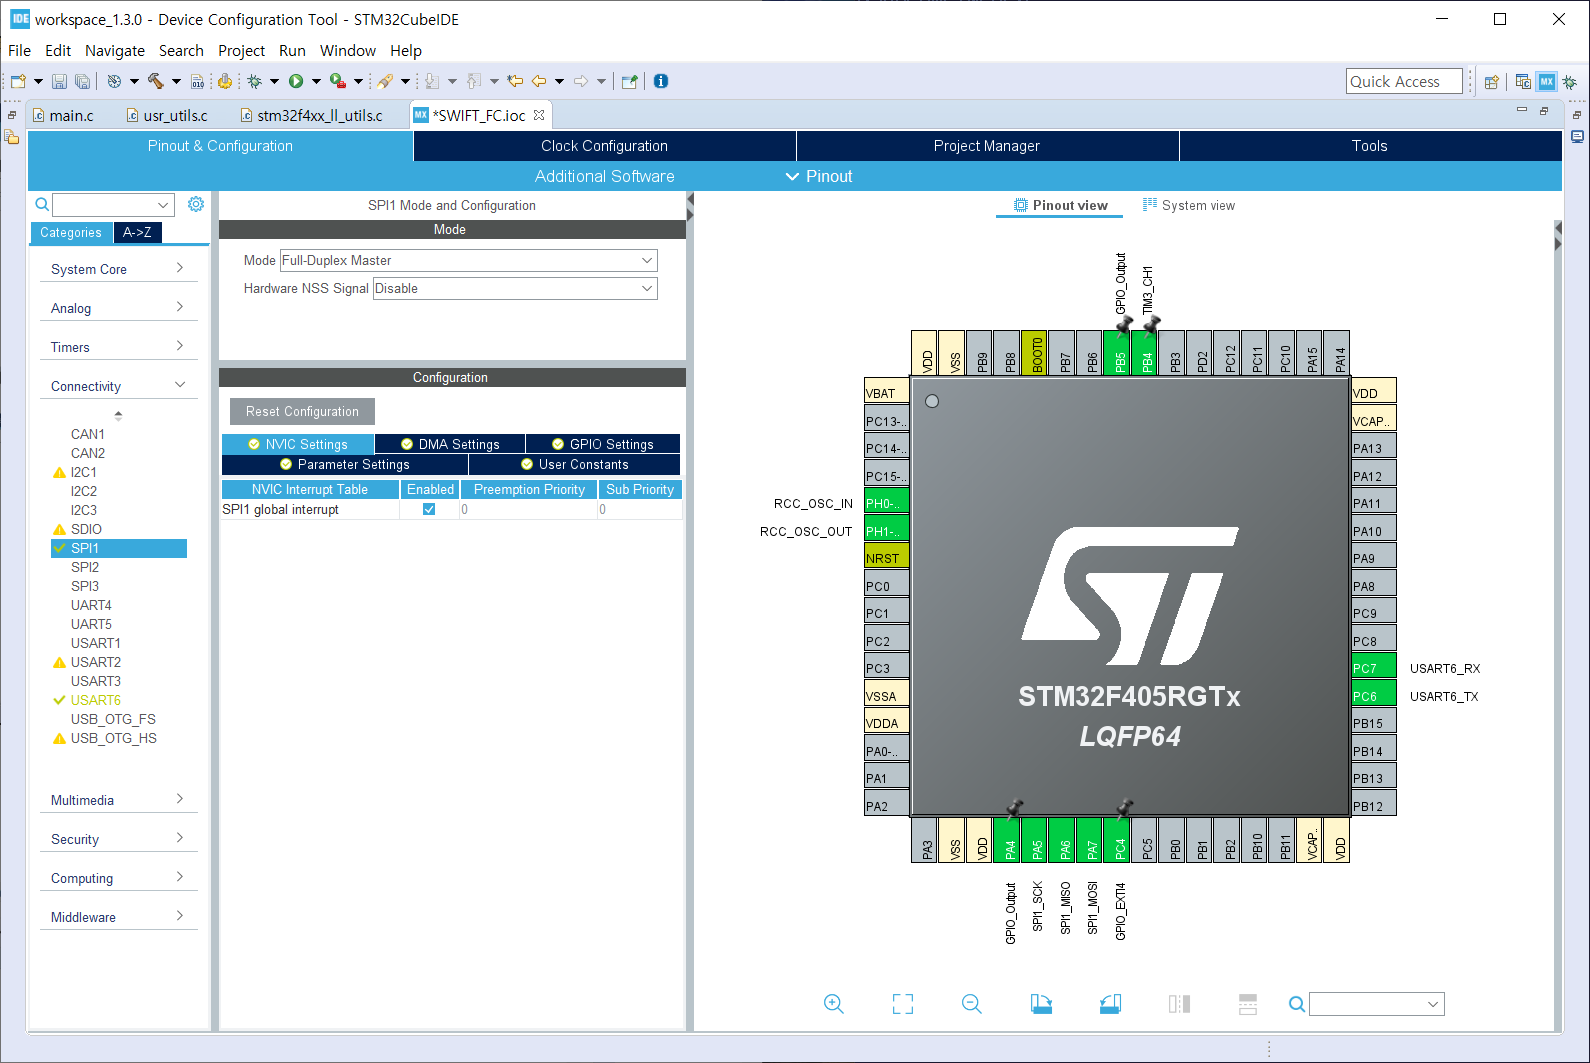Zoom out of the pinout view
1590x1063 pixels.
(x=971, y=1004)
